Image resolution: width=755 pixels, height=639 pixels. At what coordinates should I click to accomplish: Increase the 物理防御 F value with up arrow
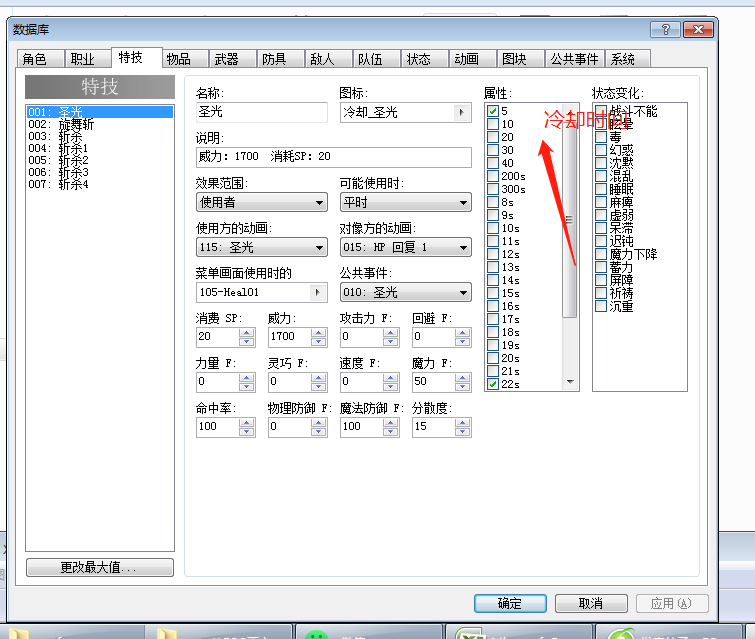pos(318,422)
